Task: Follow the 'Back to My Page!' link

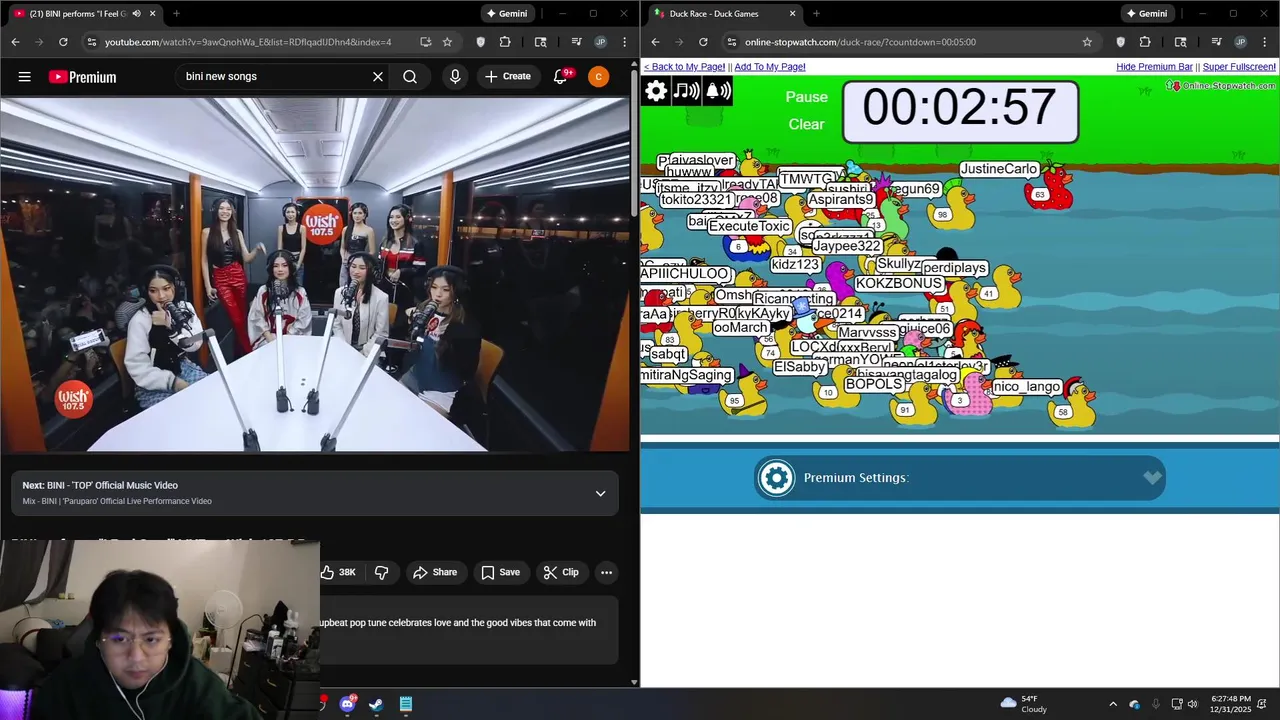Action: (684, 67)
